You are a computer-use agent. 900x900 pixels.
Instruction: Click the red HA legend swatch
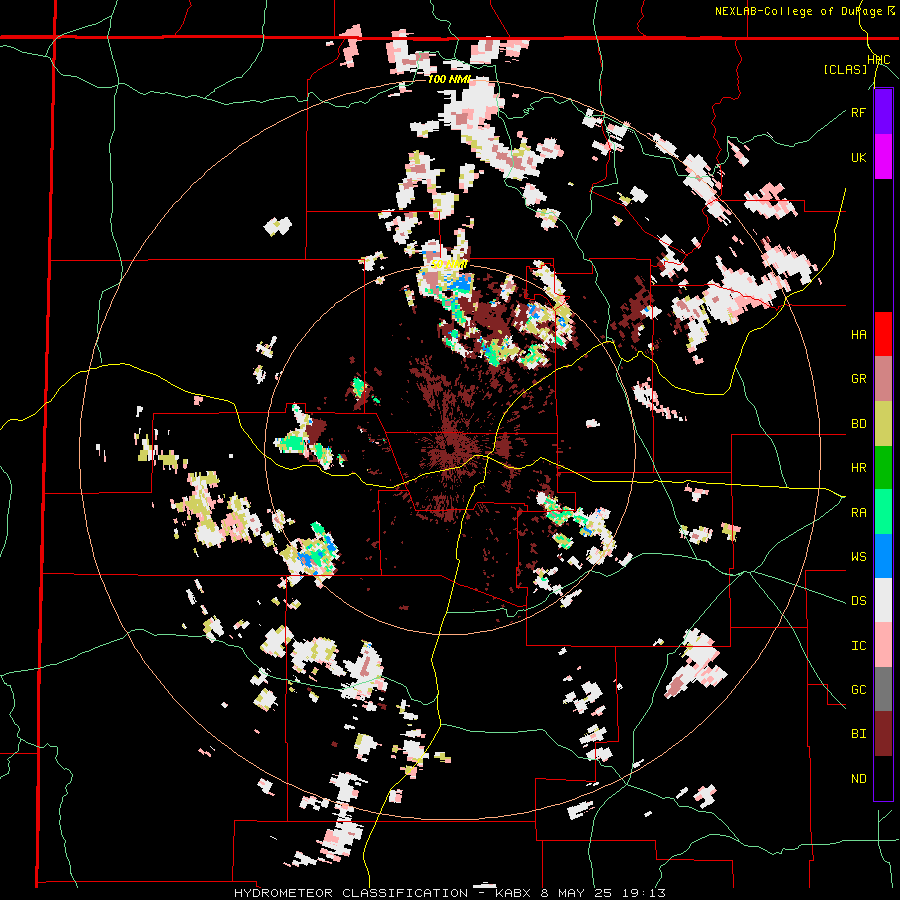883,334
